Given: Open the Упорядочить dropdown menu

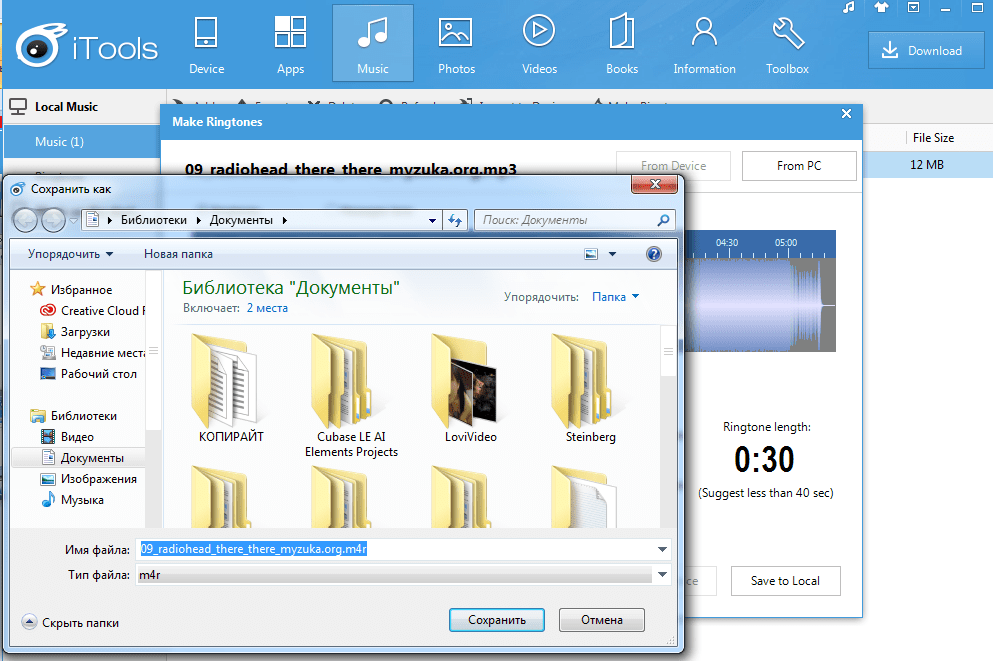Looking at the screenshot, I should pos(70,254).
